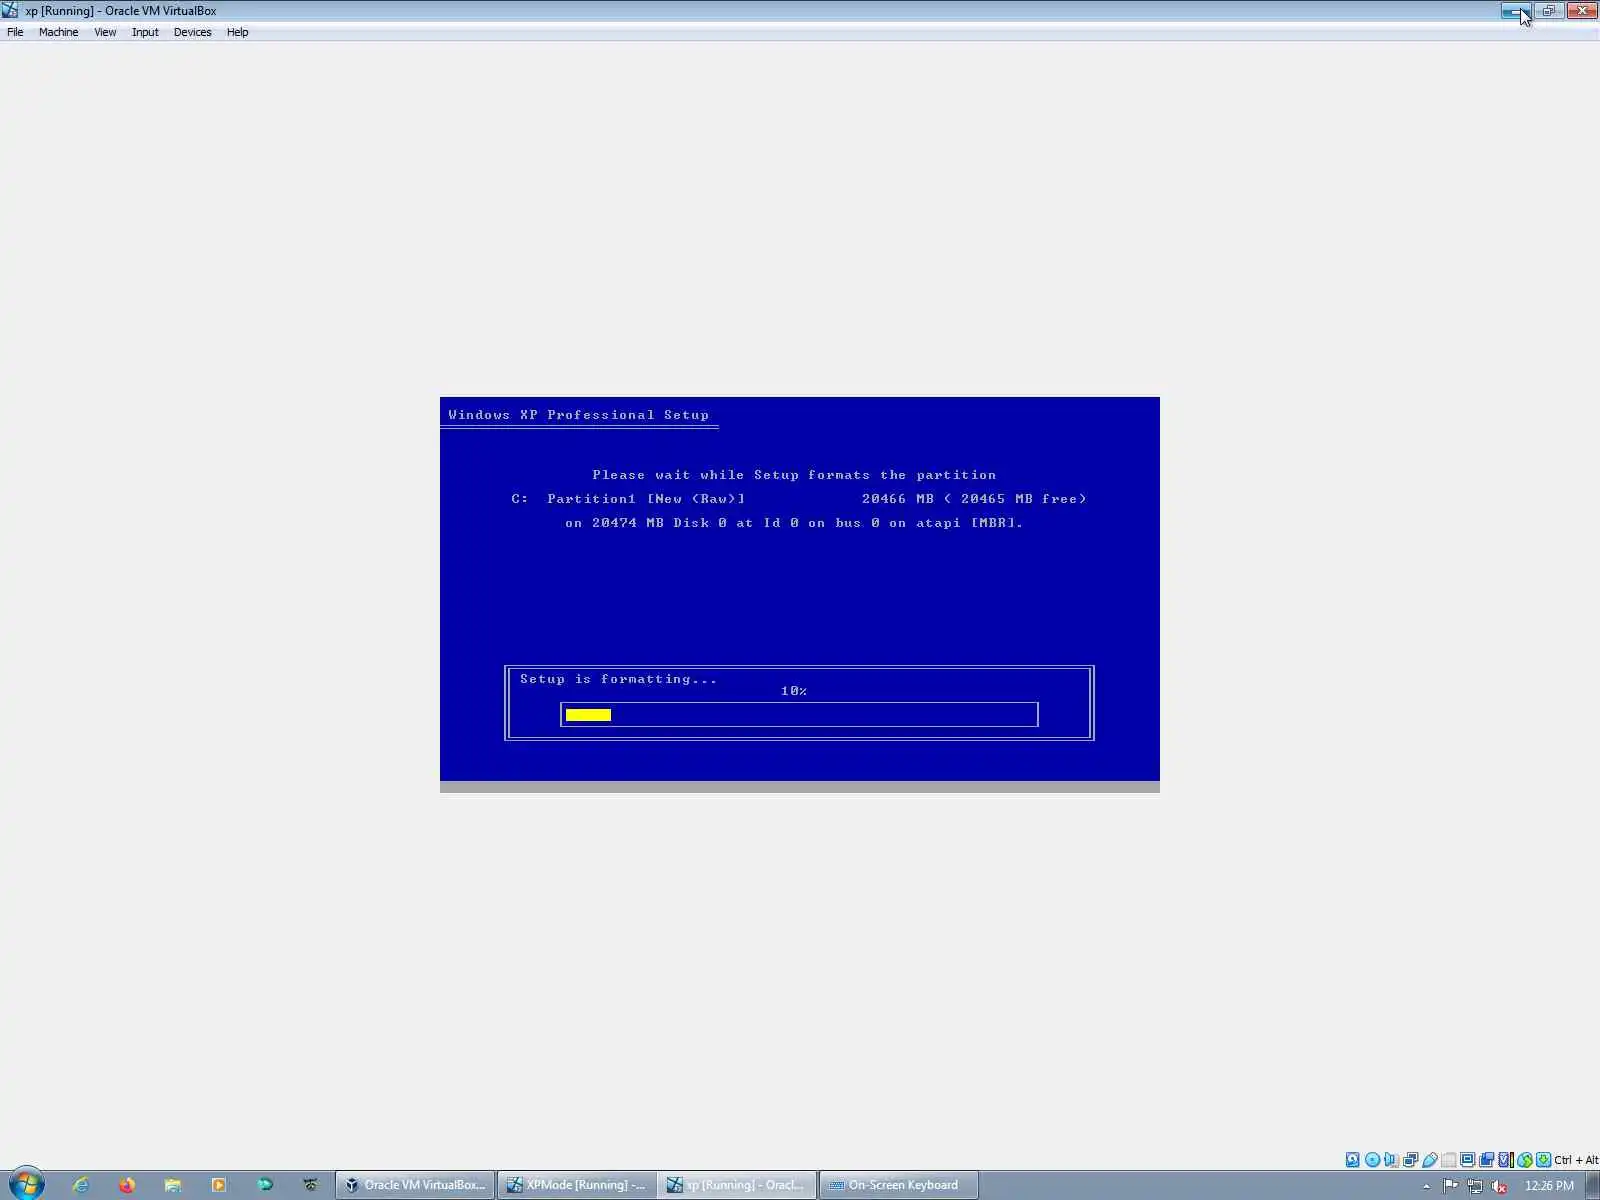Viewport: 1600px width, 1200px height.
Task: Open Windows Explorer from the taskbar
Action: 173,1185
